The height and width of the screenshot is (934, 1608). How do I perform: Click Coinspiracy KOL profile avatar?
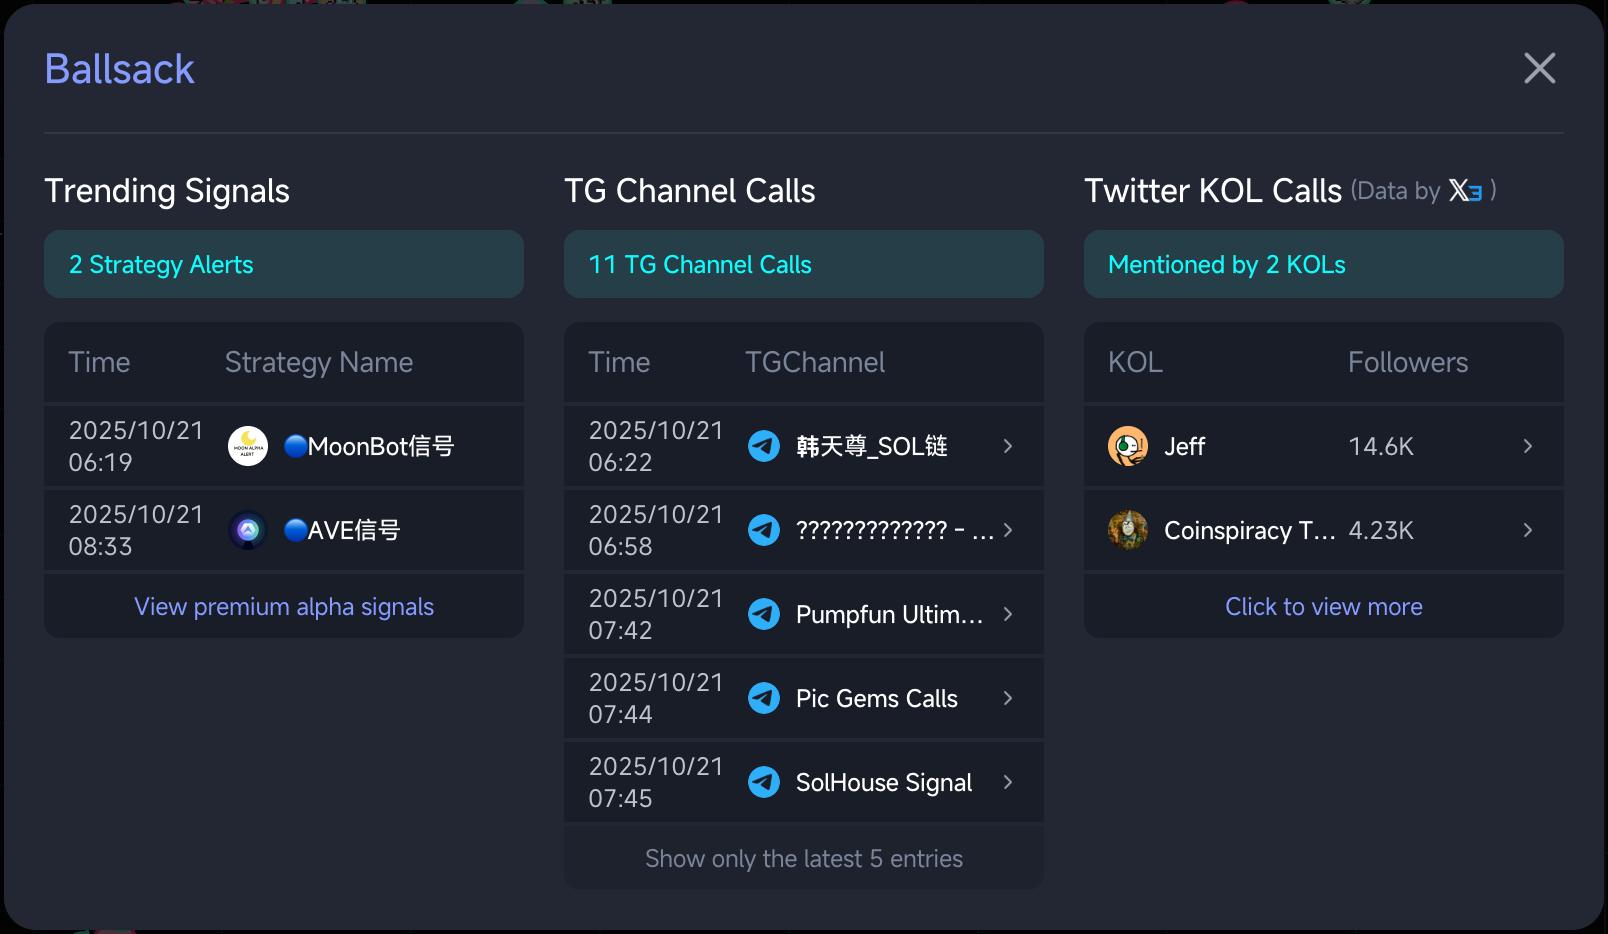(x=1128, y=530)
